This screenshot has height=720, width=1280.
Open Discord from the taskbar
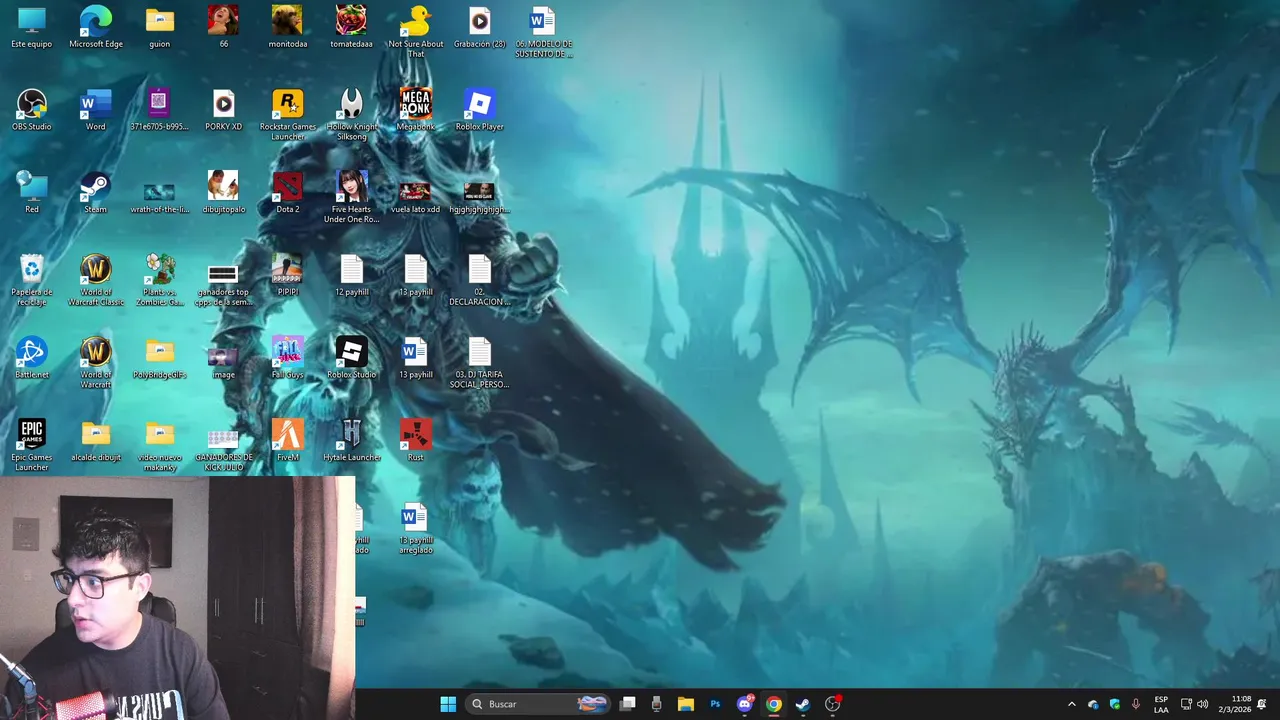point(744,704)
